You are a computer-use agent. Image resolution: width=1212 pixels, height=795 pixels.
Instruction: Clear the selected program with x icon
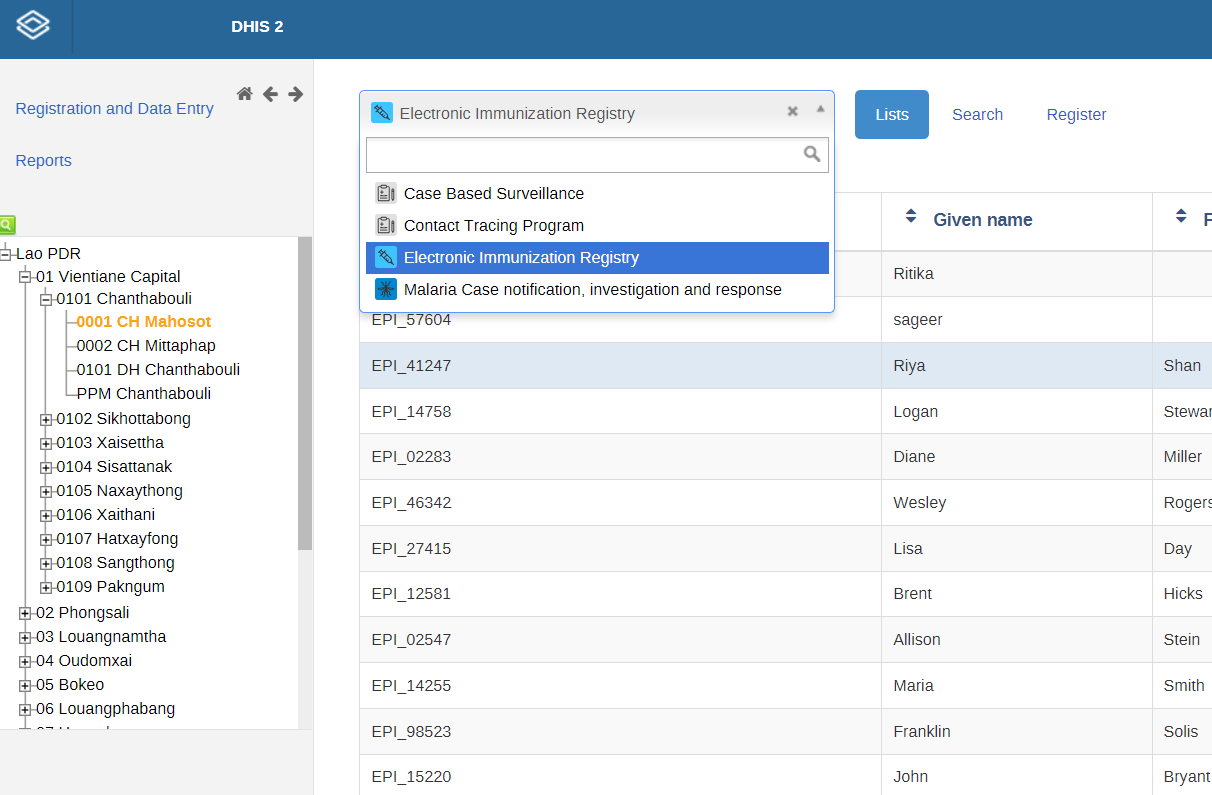[x=793, y=111]
